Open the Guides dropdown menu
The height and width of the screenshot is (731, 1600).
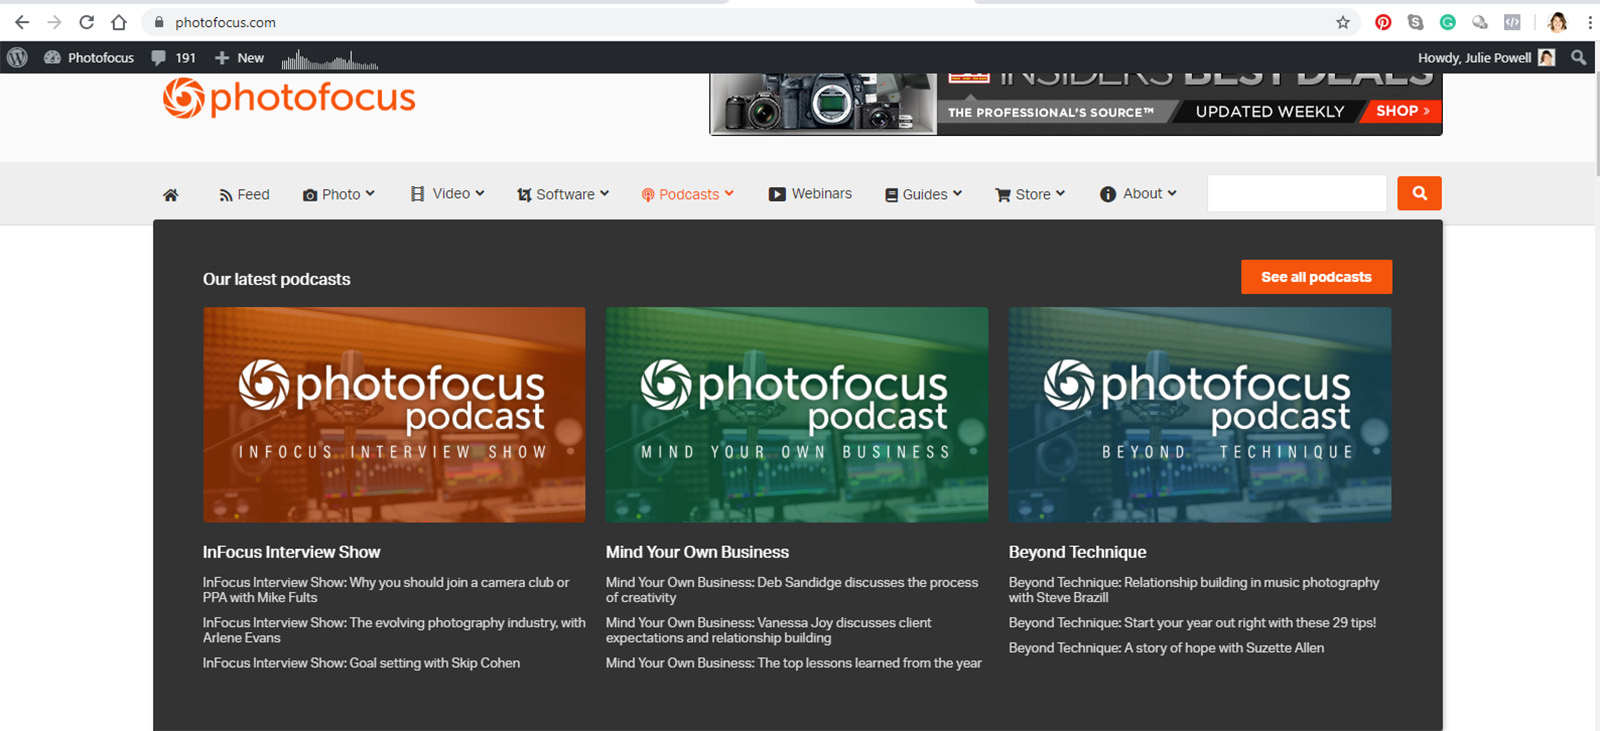coord(923,194)
